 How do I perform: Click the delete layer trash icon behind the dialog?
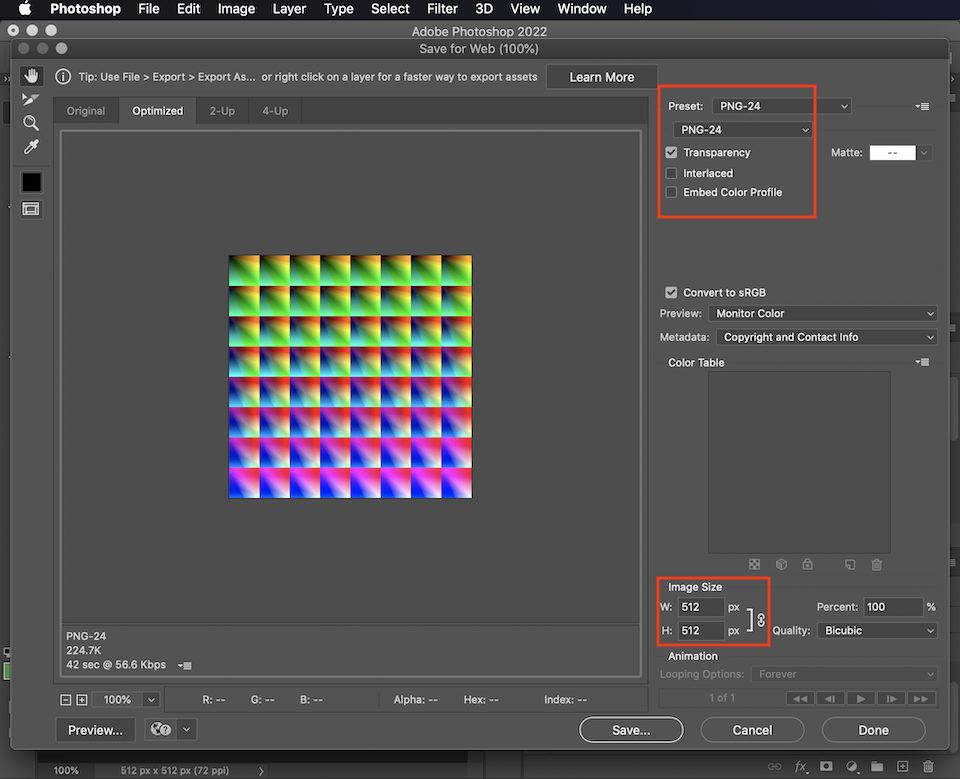point(928,766)
